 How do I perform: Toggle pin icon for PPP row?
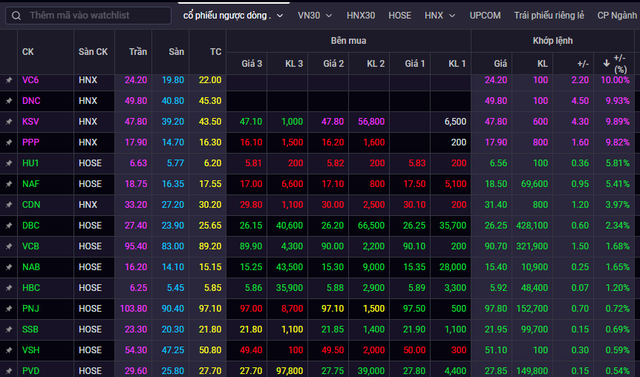pos(9,142)
